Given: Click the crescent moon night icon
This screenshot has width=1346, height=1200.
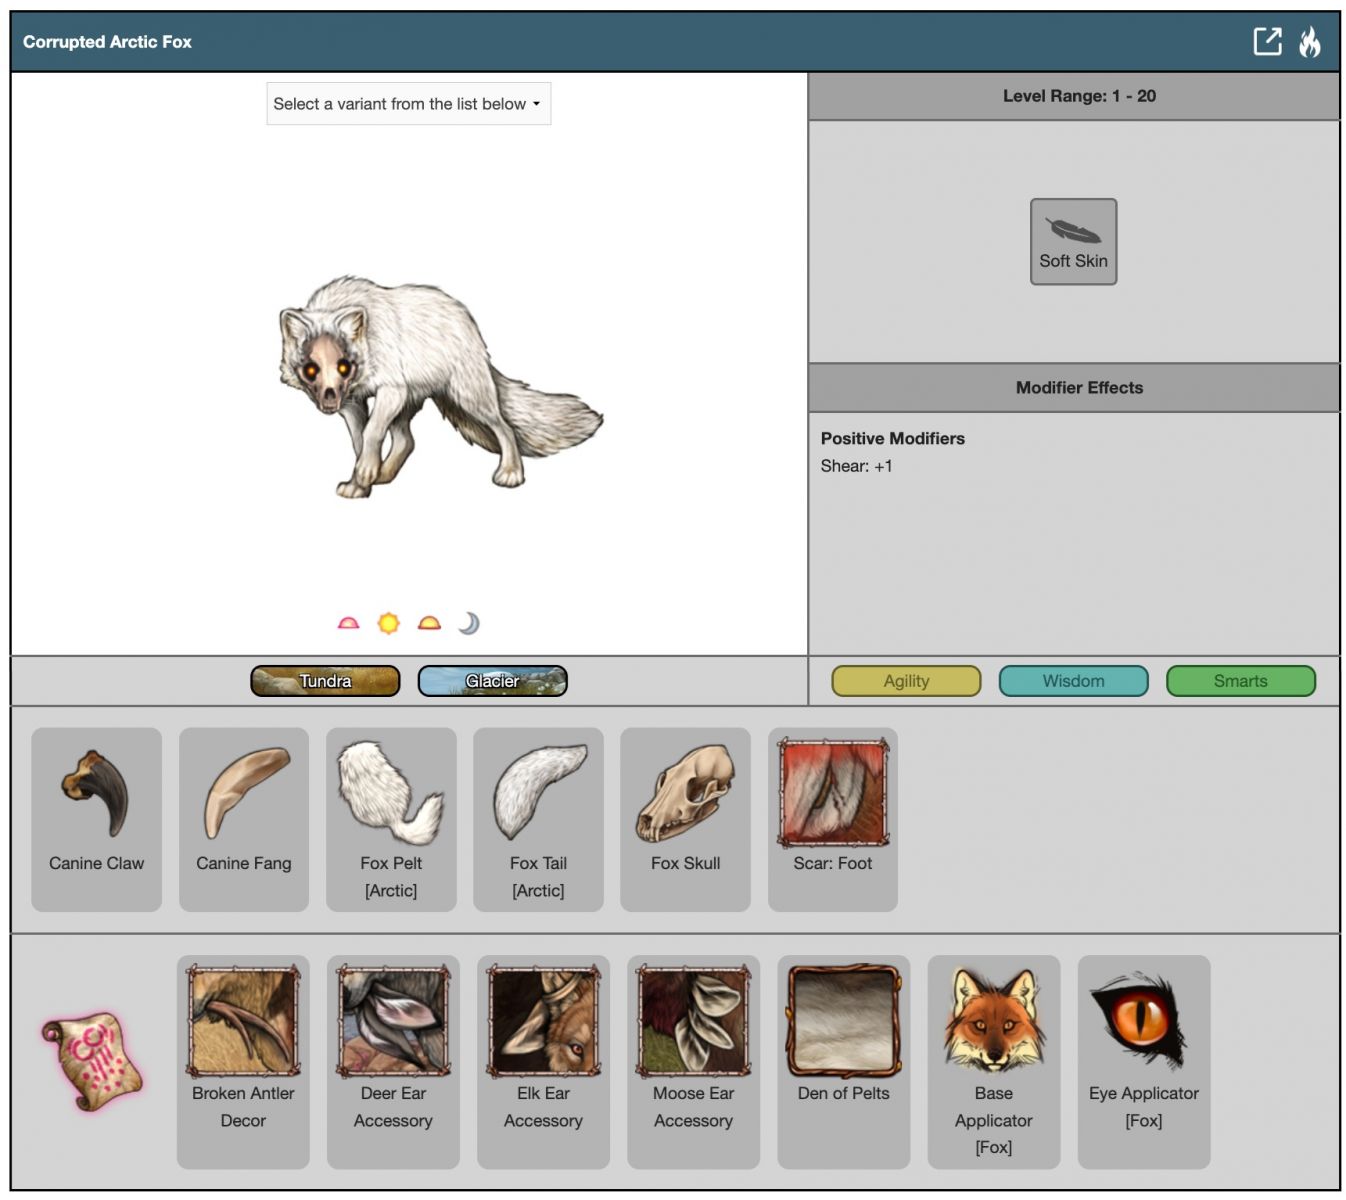Looking at the screenshot, I should click(469, 624).
